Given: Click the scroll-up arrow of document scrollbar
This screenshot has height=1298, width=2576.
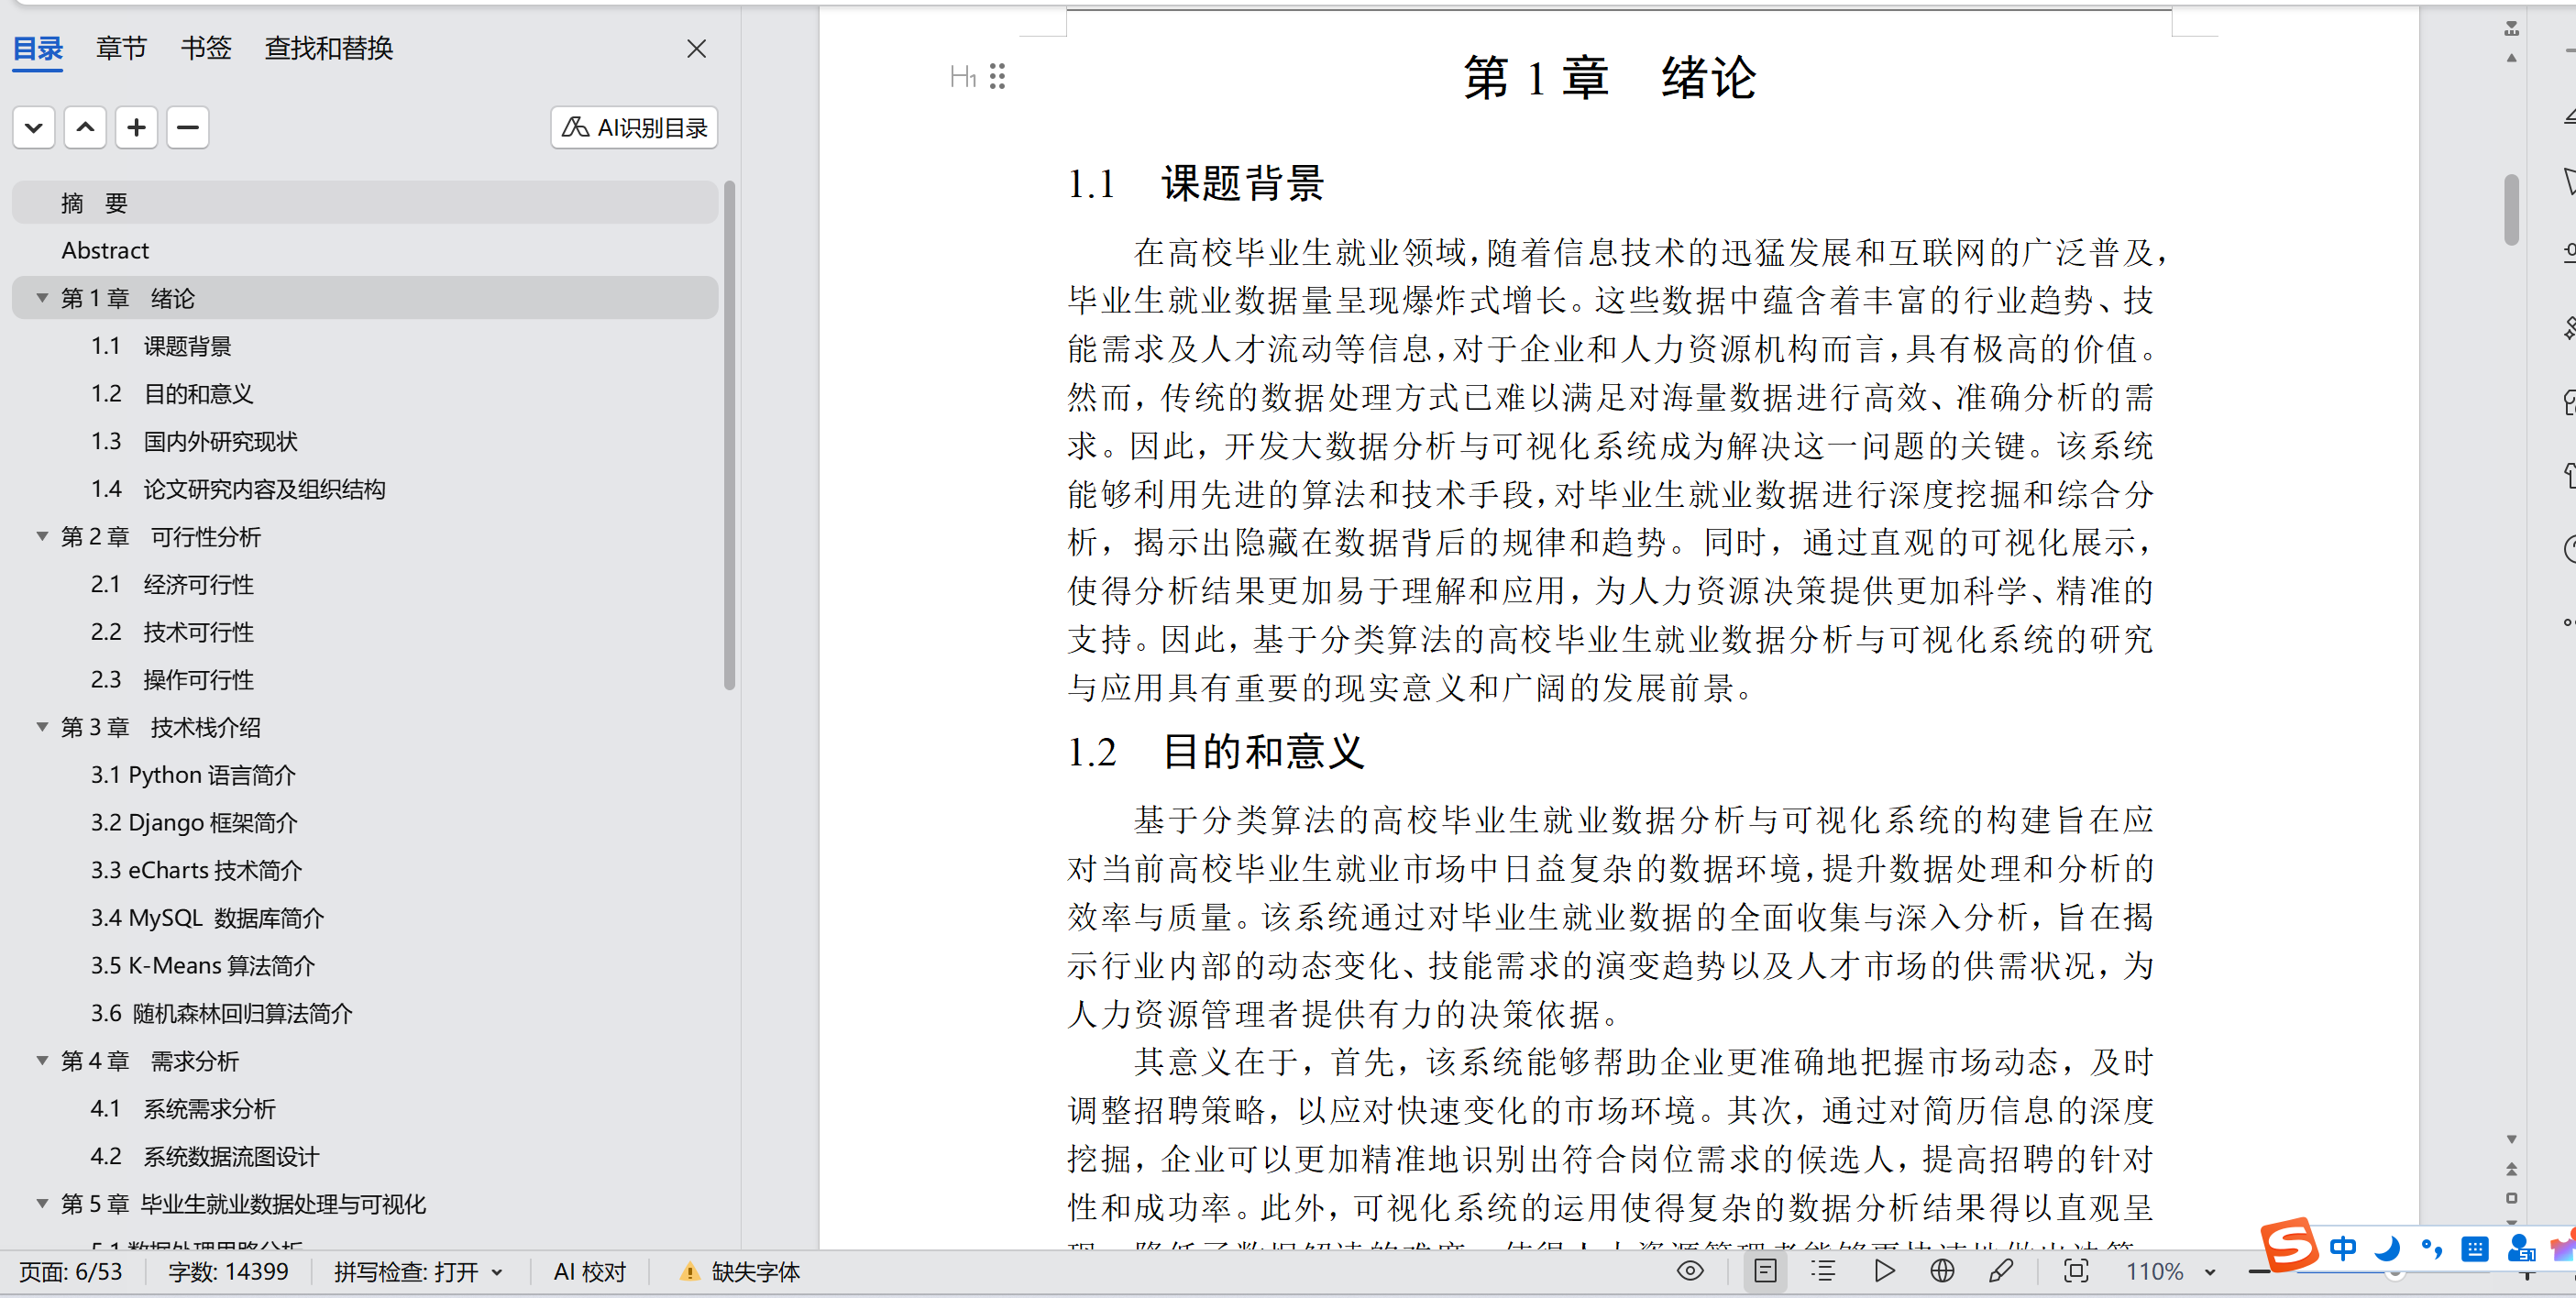Looking at the screenshot, I should pos(2511,57).
